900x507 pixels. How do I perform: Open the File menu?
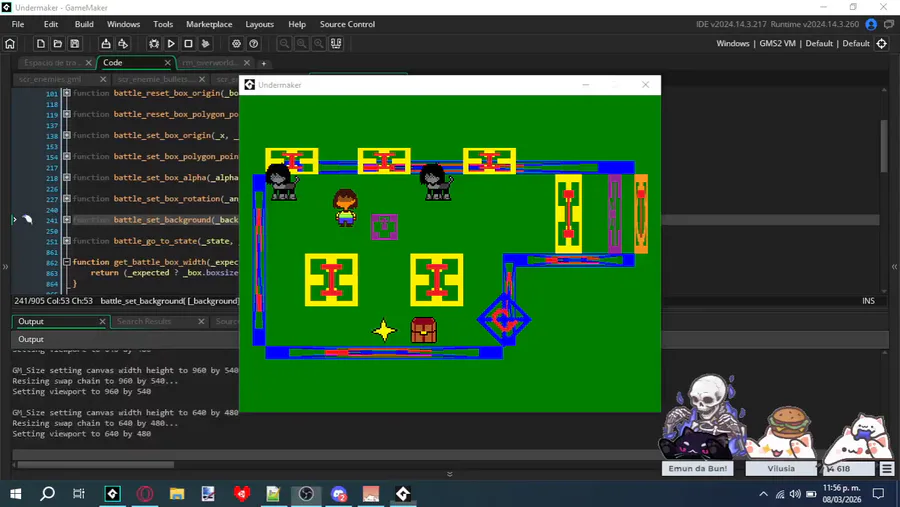18,24
